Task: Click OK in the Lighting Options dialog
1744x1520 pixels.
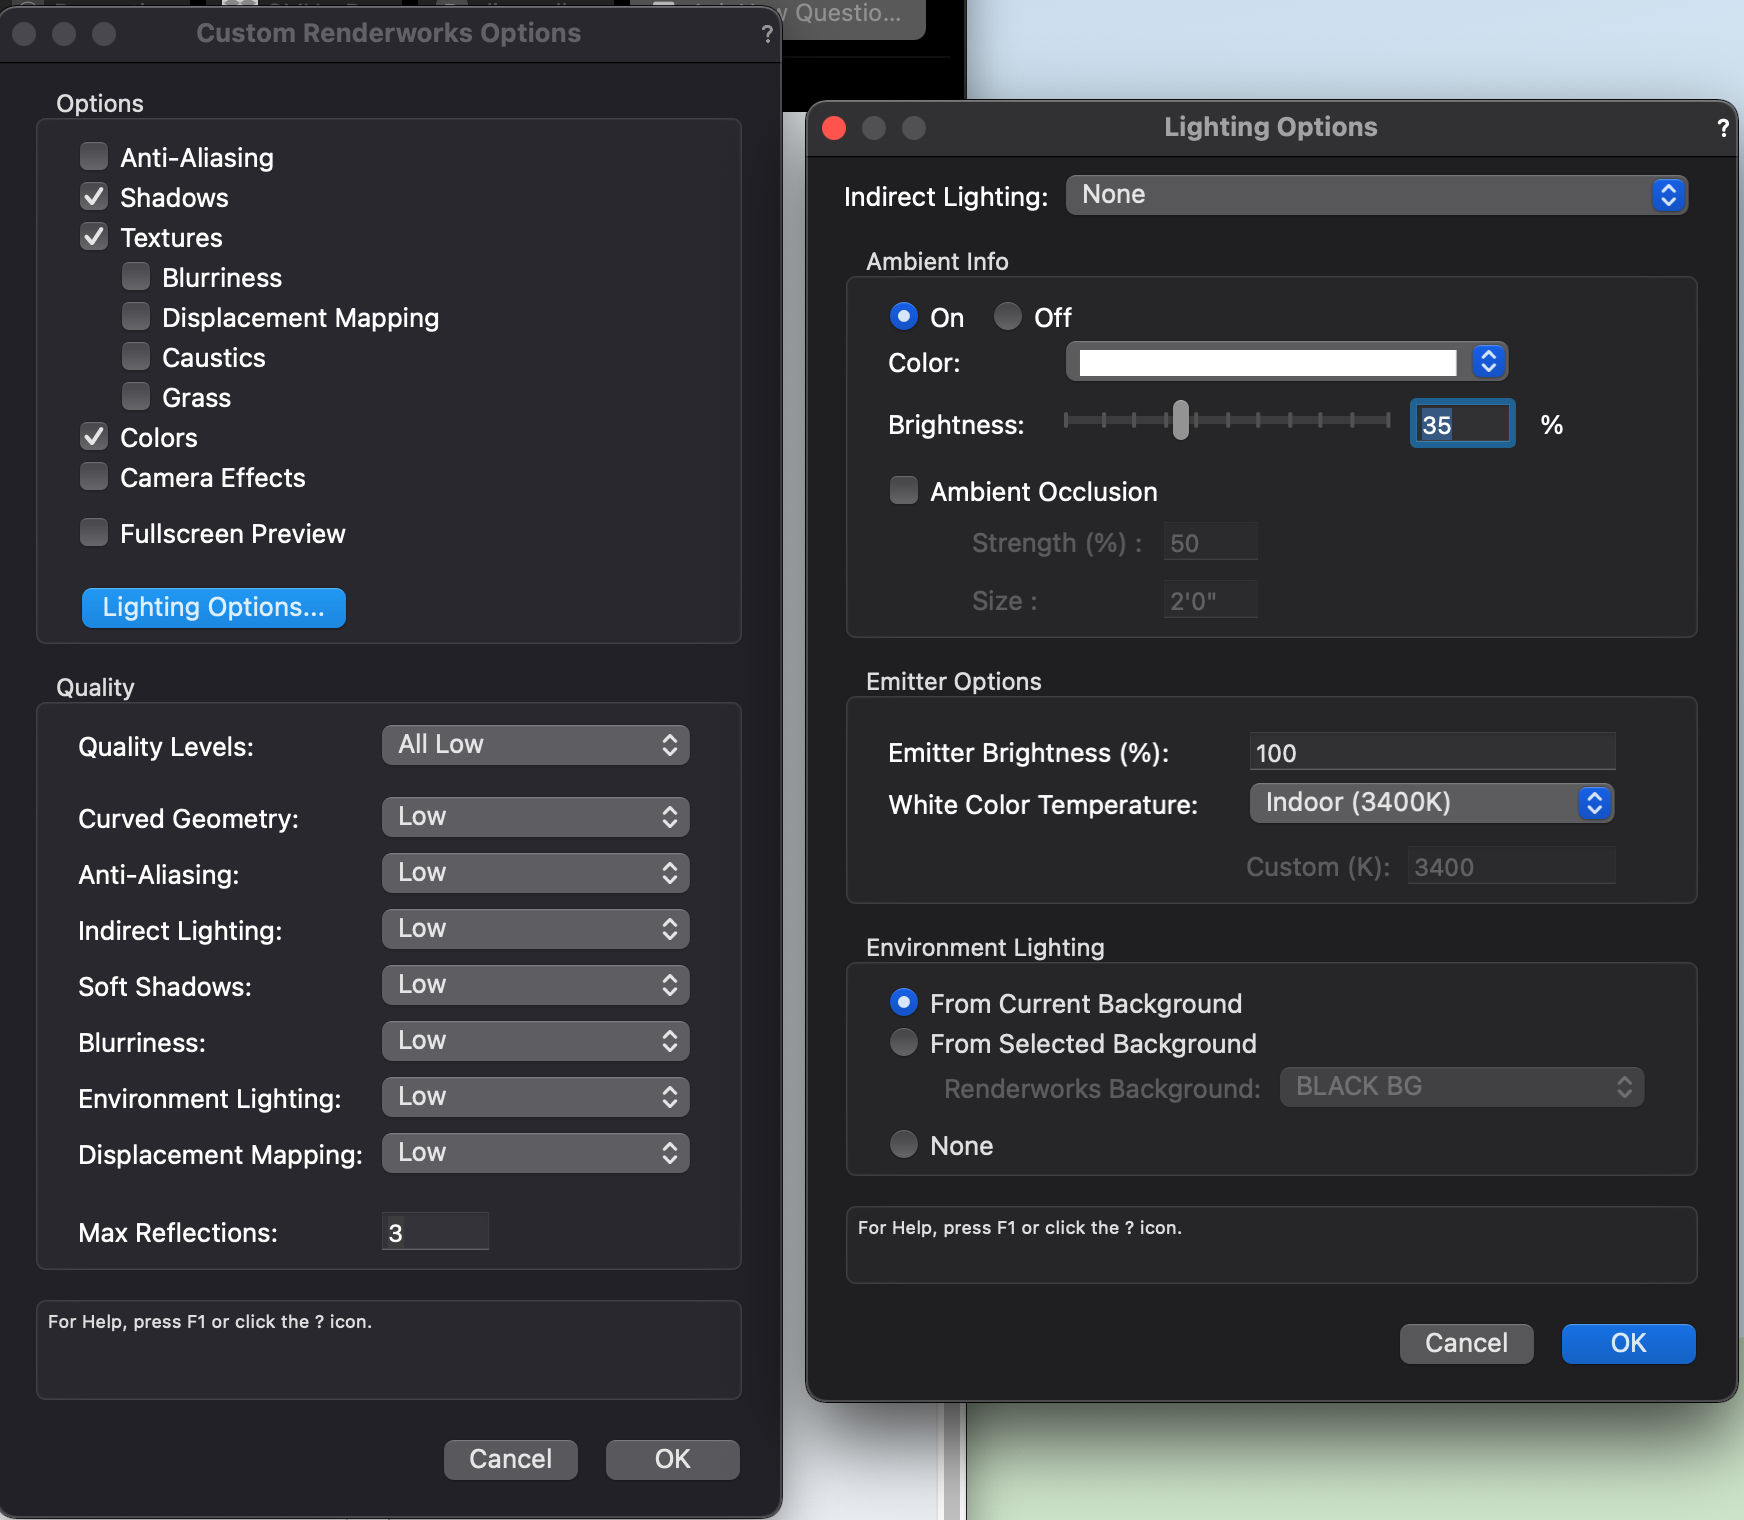Action: (x=1627, y=1343)
